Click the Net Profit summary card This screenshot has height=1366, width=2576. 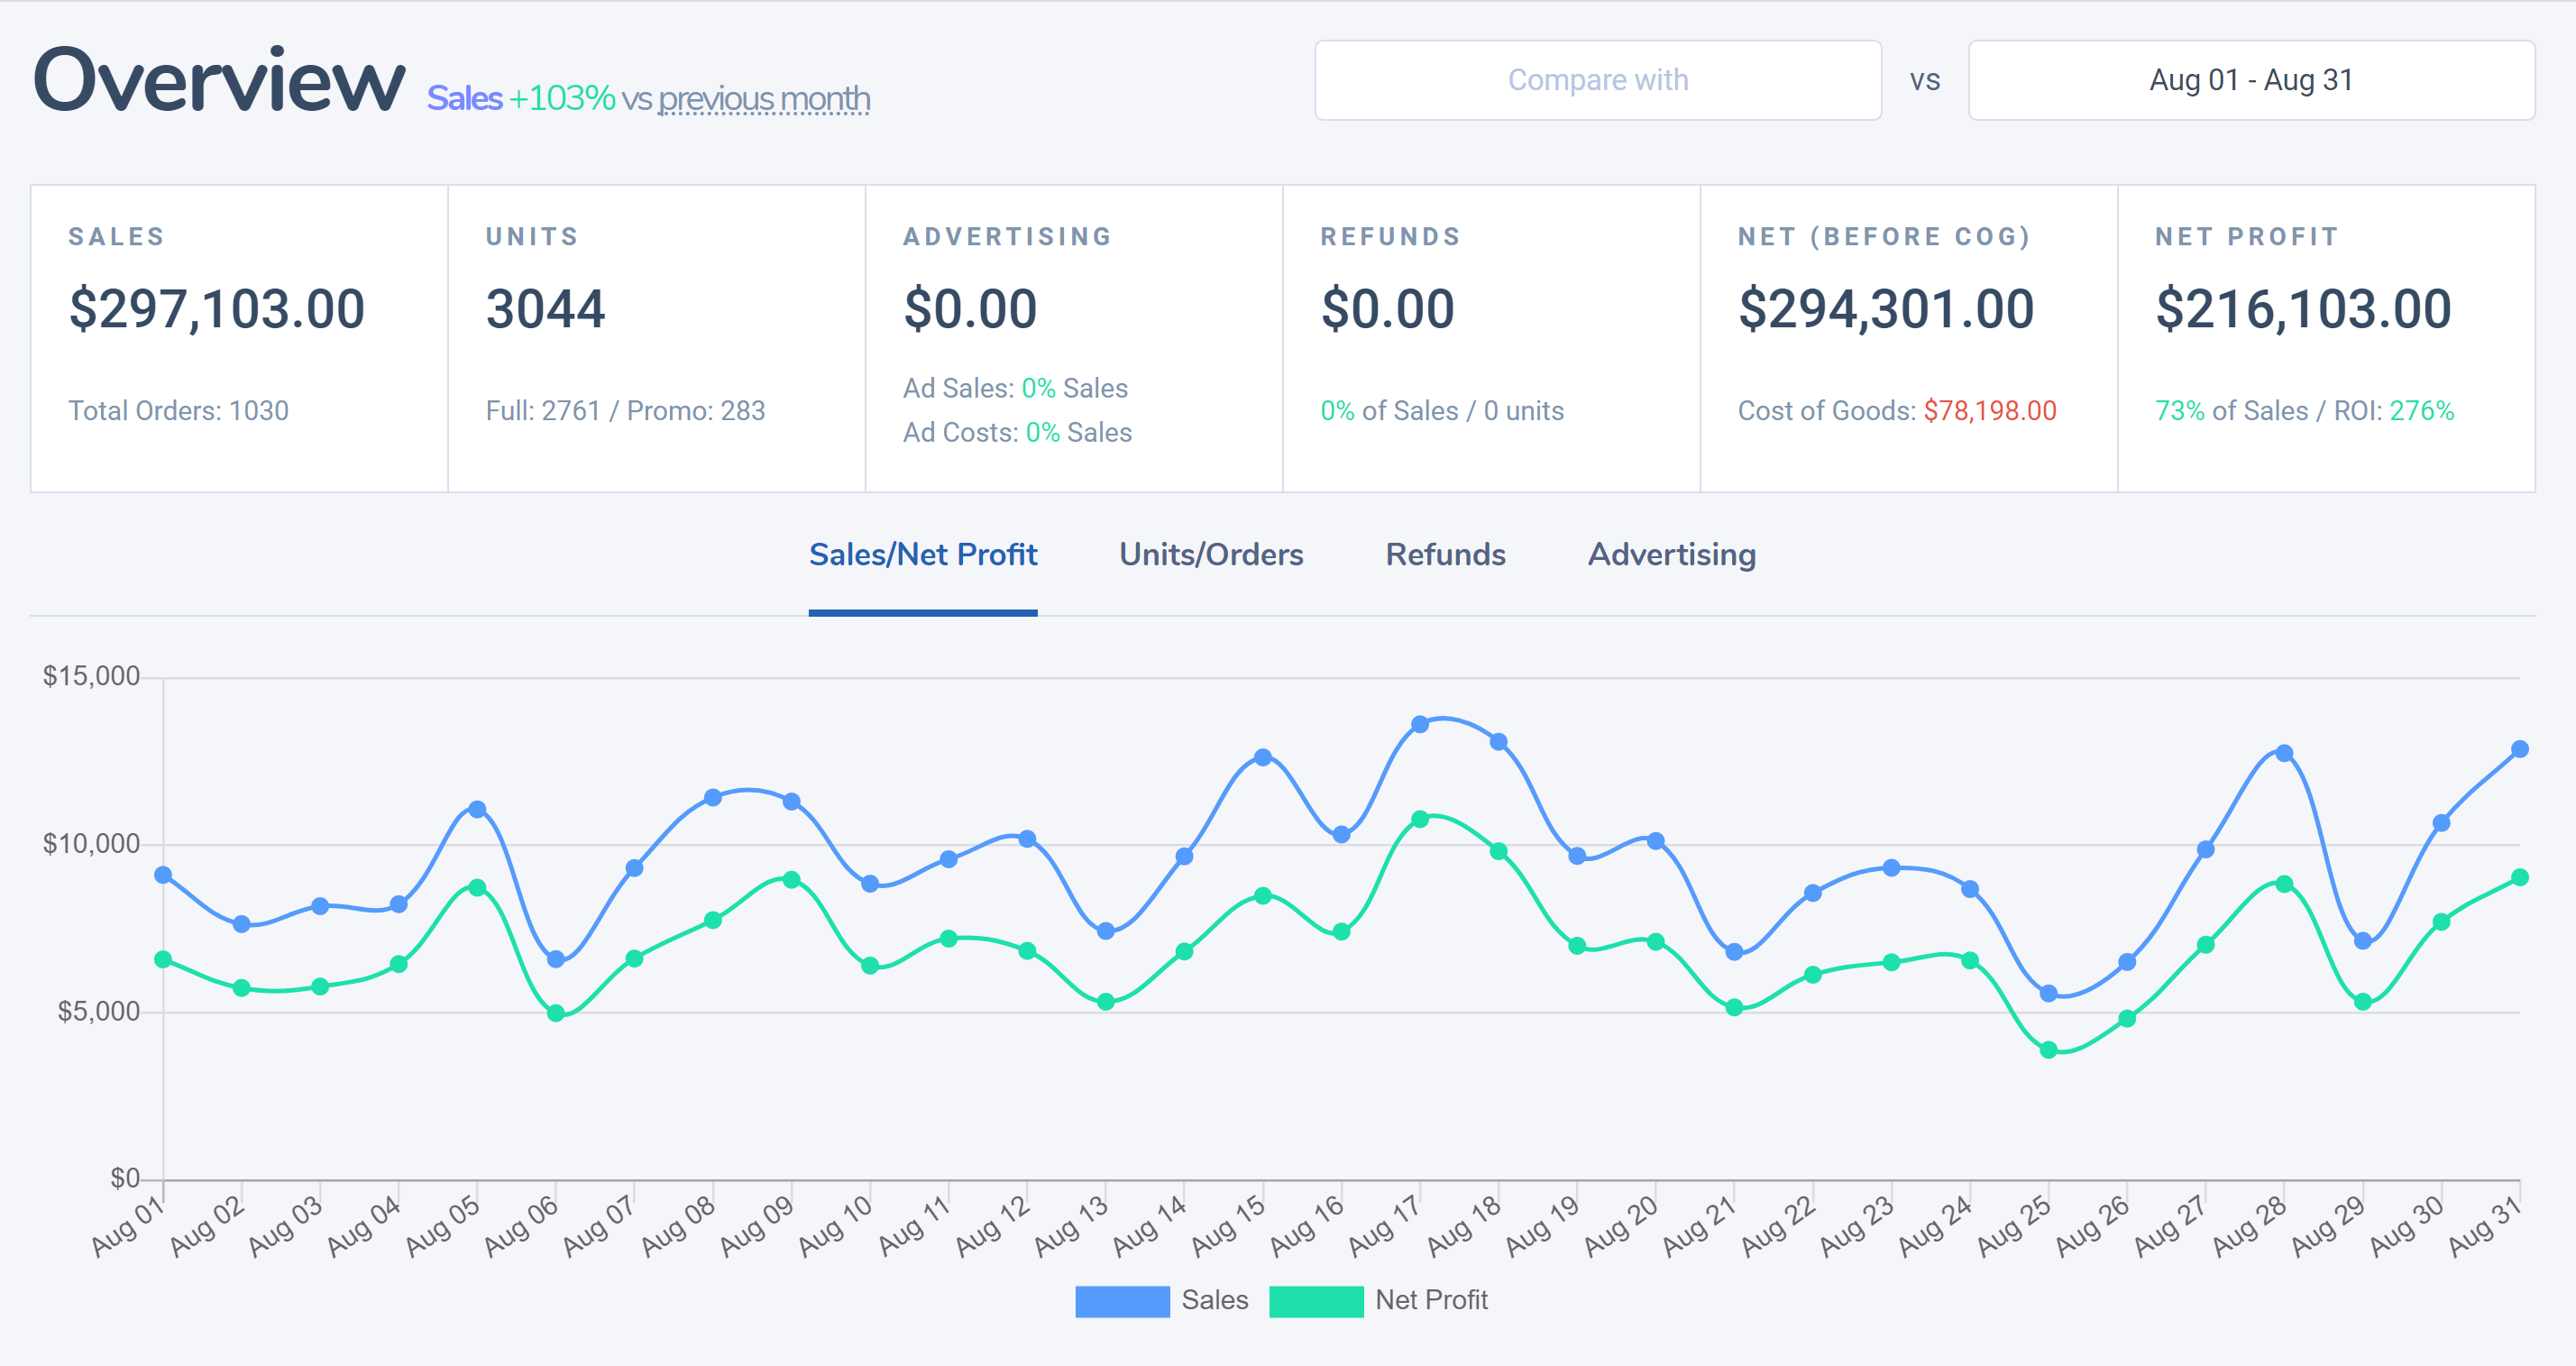[2325, 337]
